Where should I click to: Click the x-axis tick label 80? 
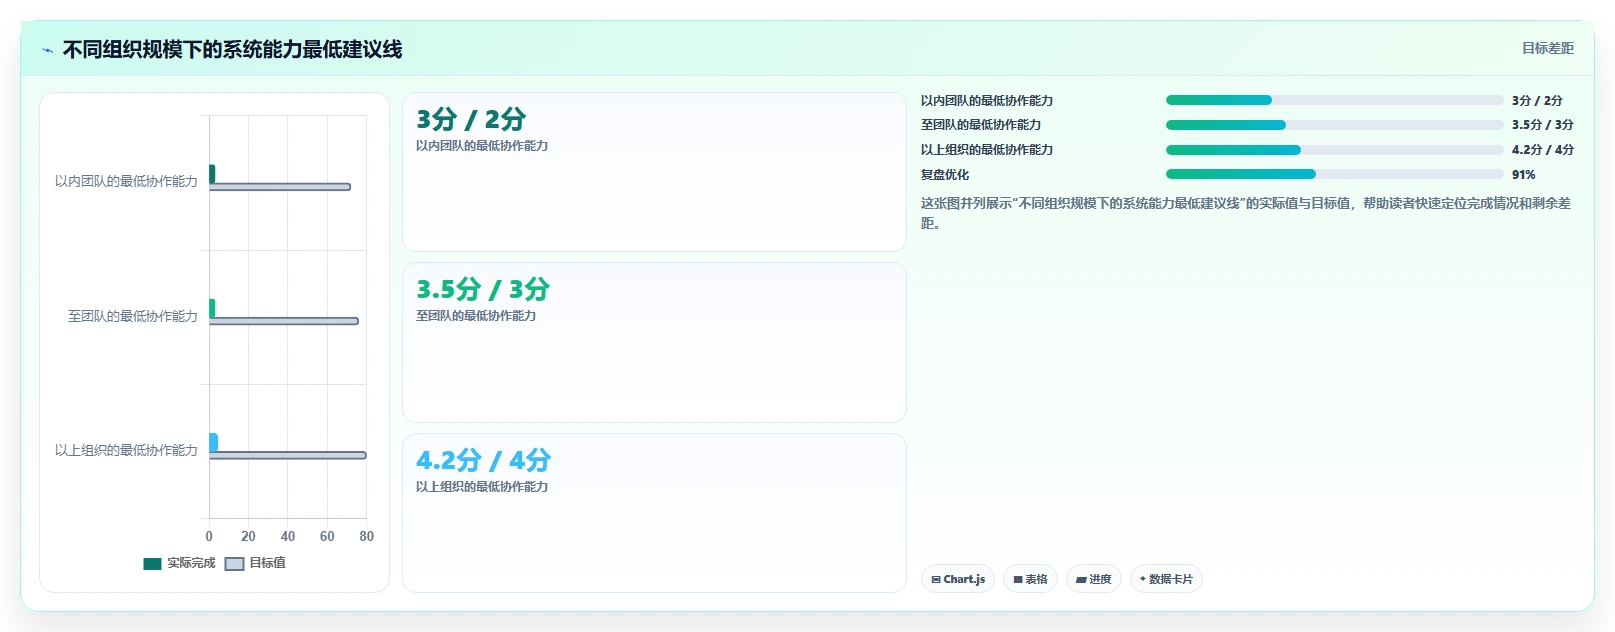[x=367, y=536]
